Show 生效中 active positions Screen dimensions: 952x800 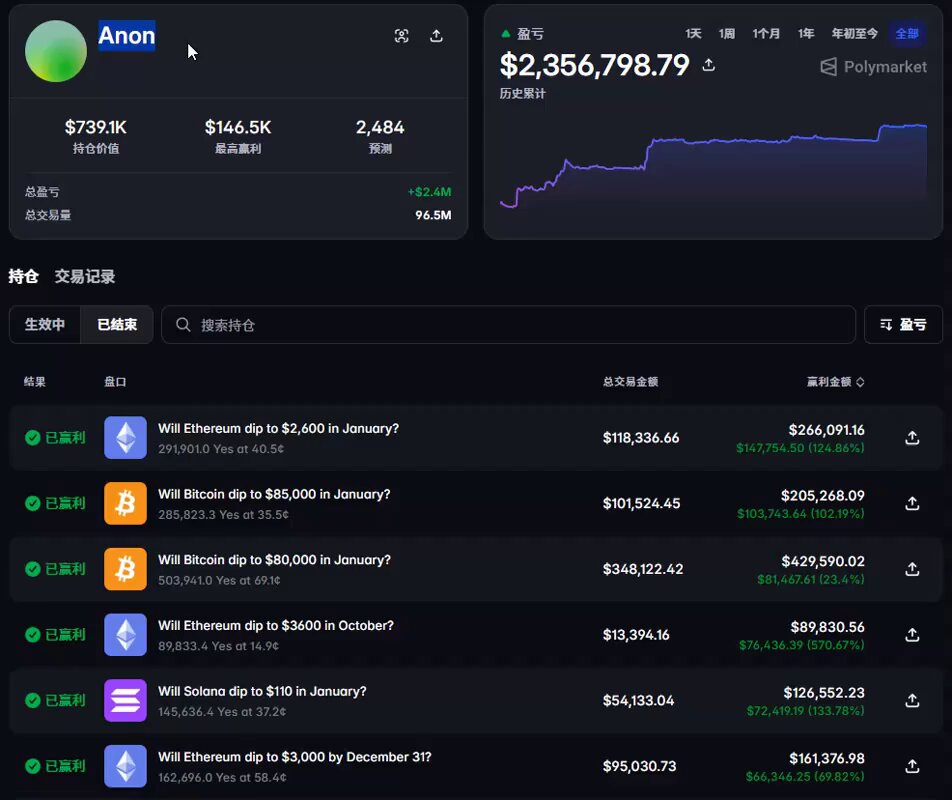tap(45, 325)
